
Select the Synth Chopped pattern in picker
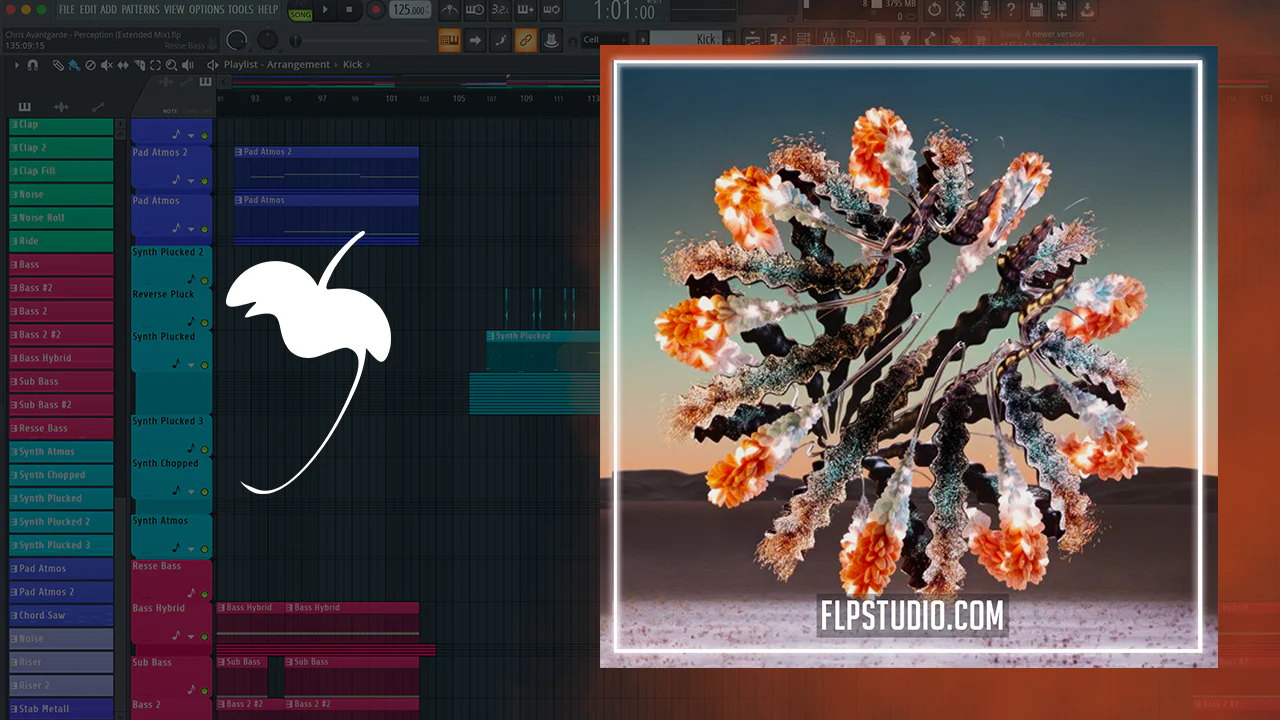point(61,475)
